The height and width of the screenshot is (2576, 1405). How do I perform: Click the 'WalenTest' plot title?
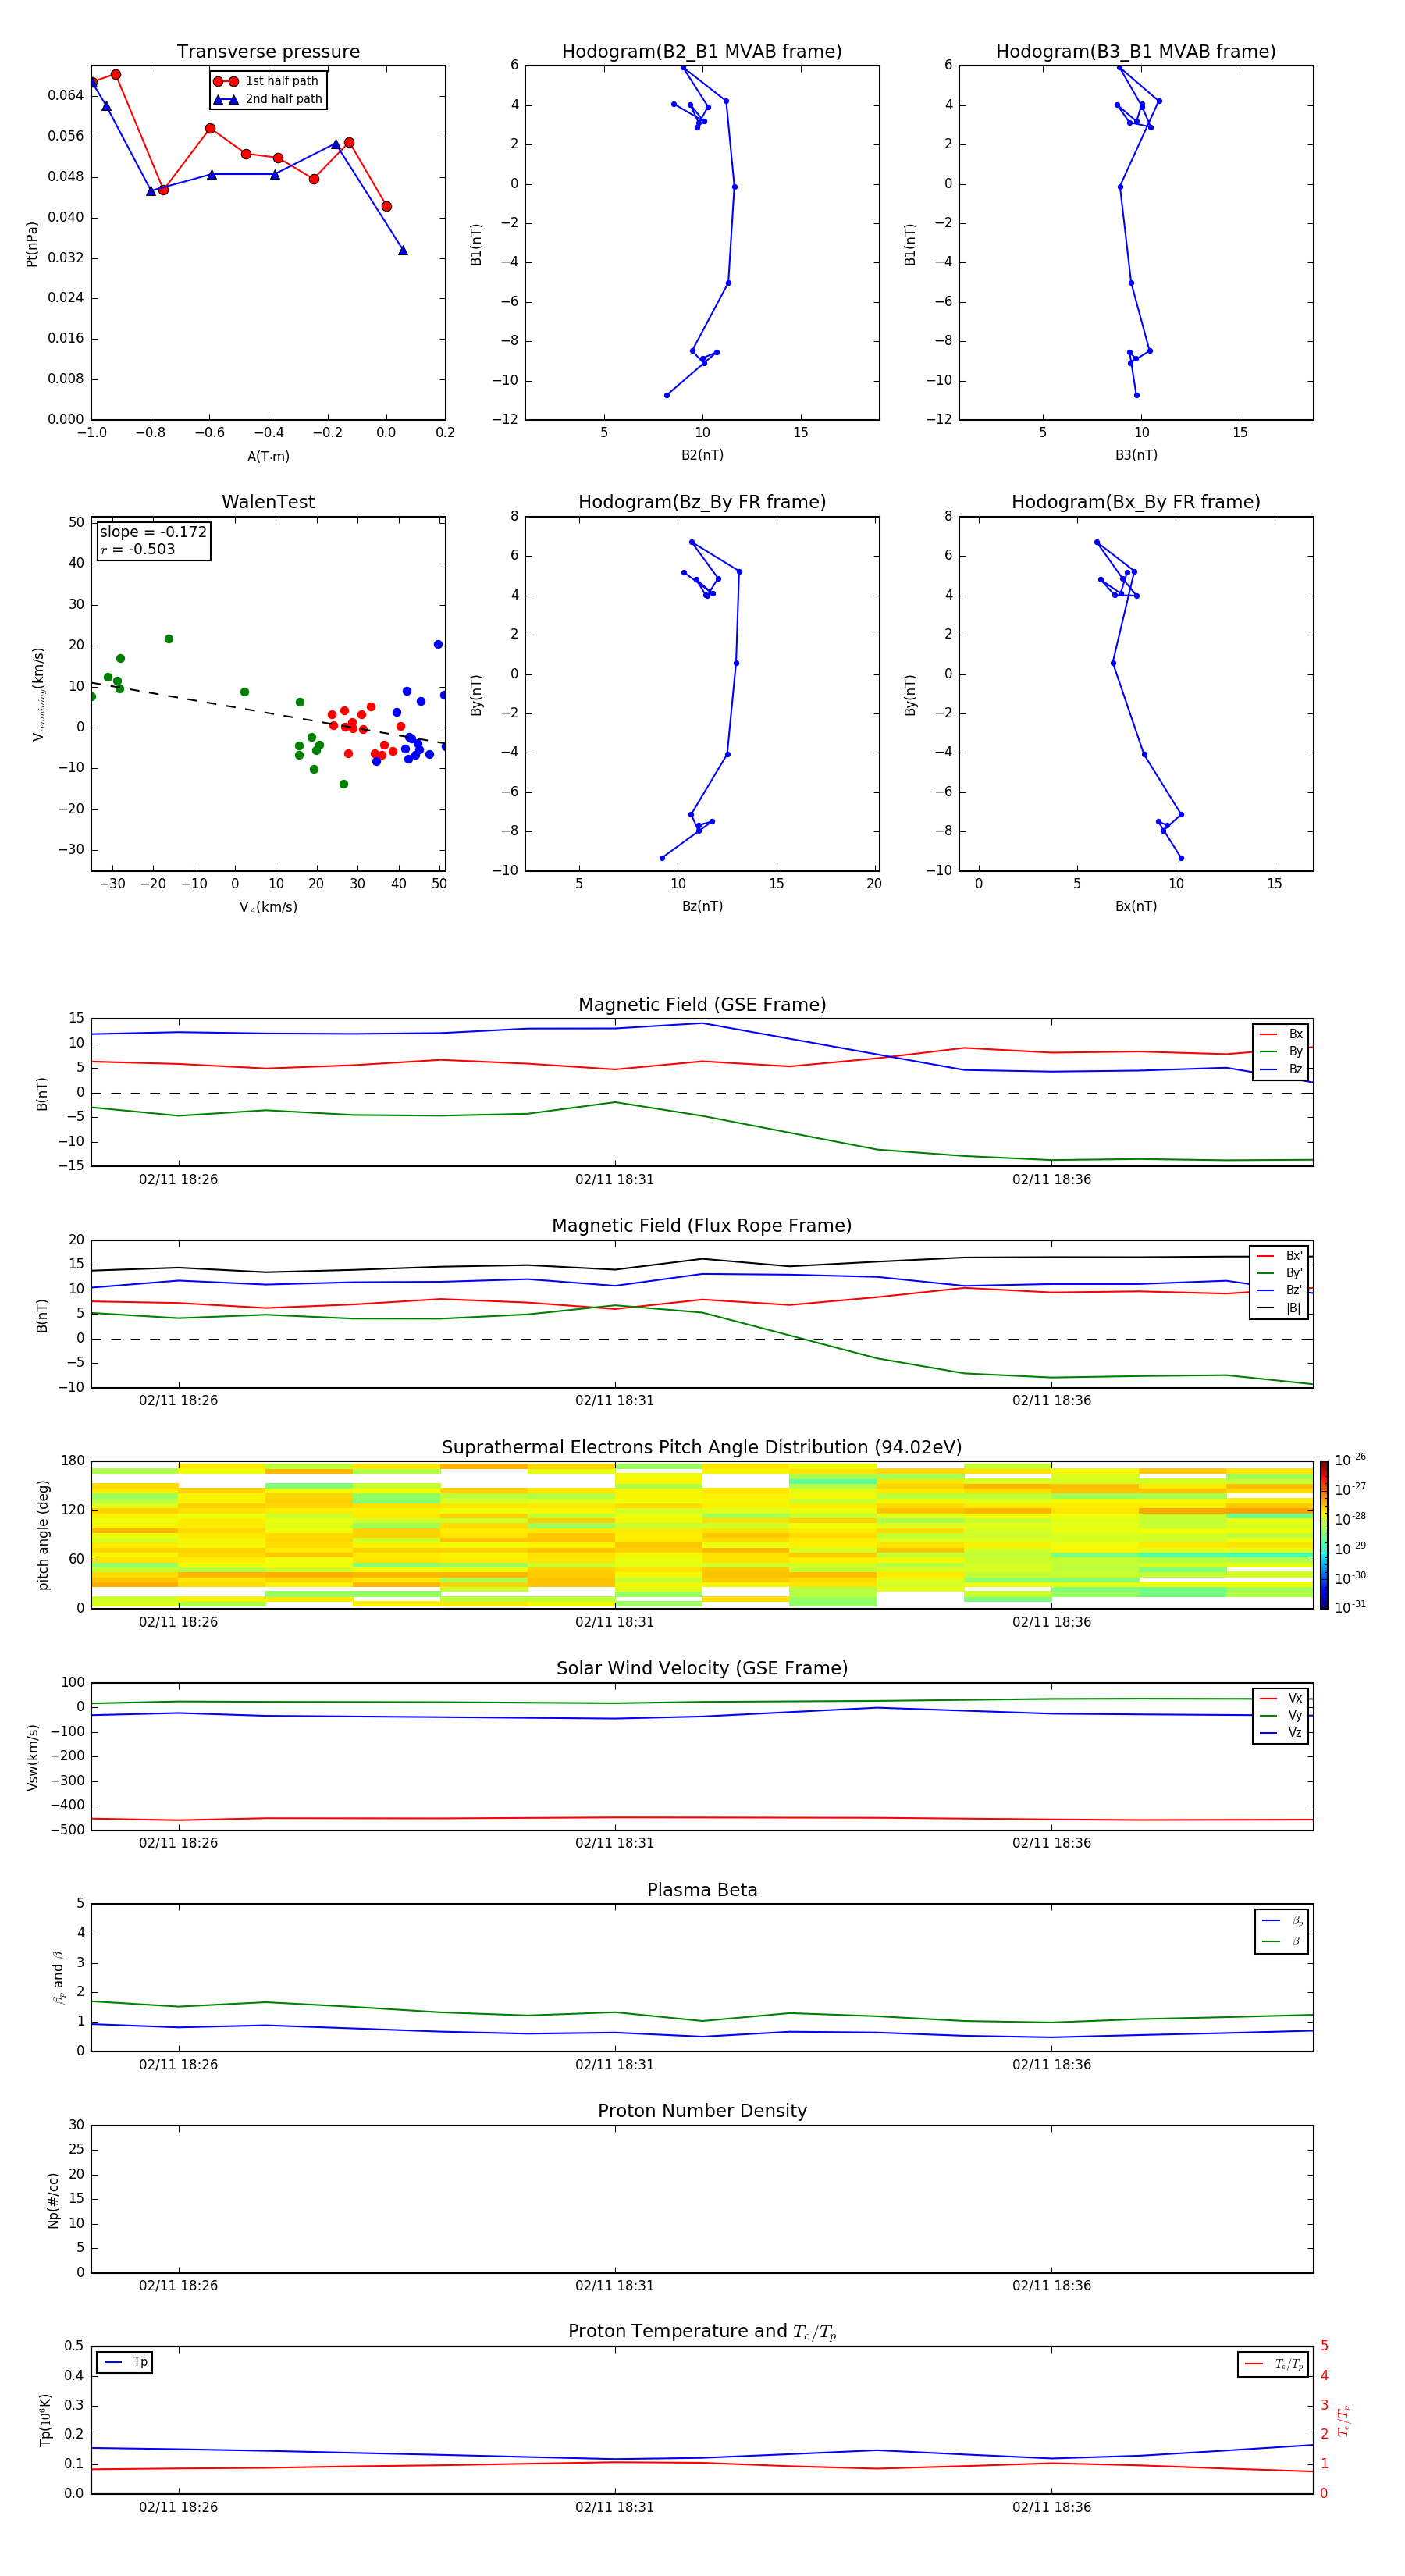point(268,502)
